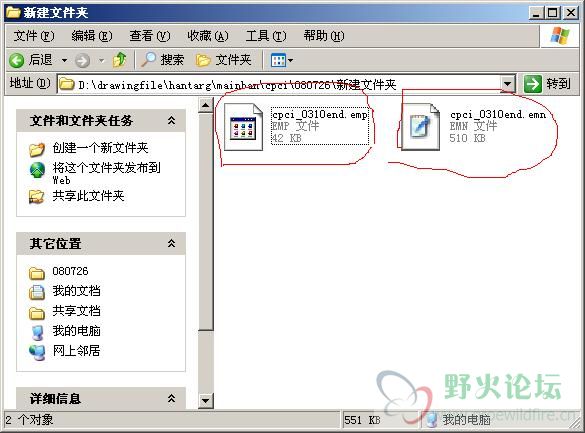Viewport: 585px width, 433px height.
Task: Open the File (文件) menu
Action: pyautogui.click(x=34, y=36)
